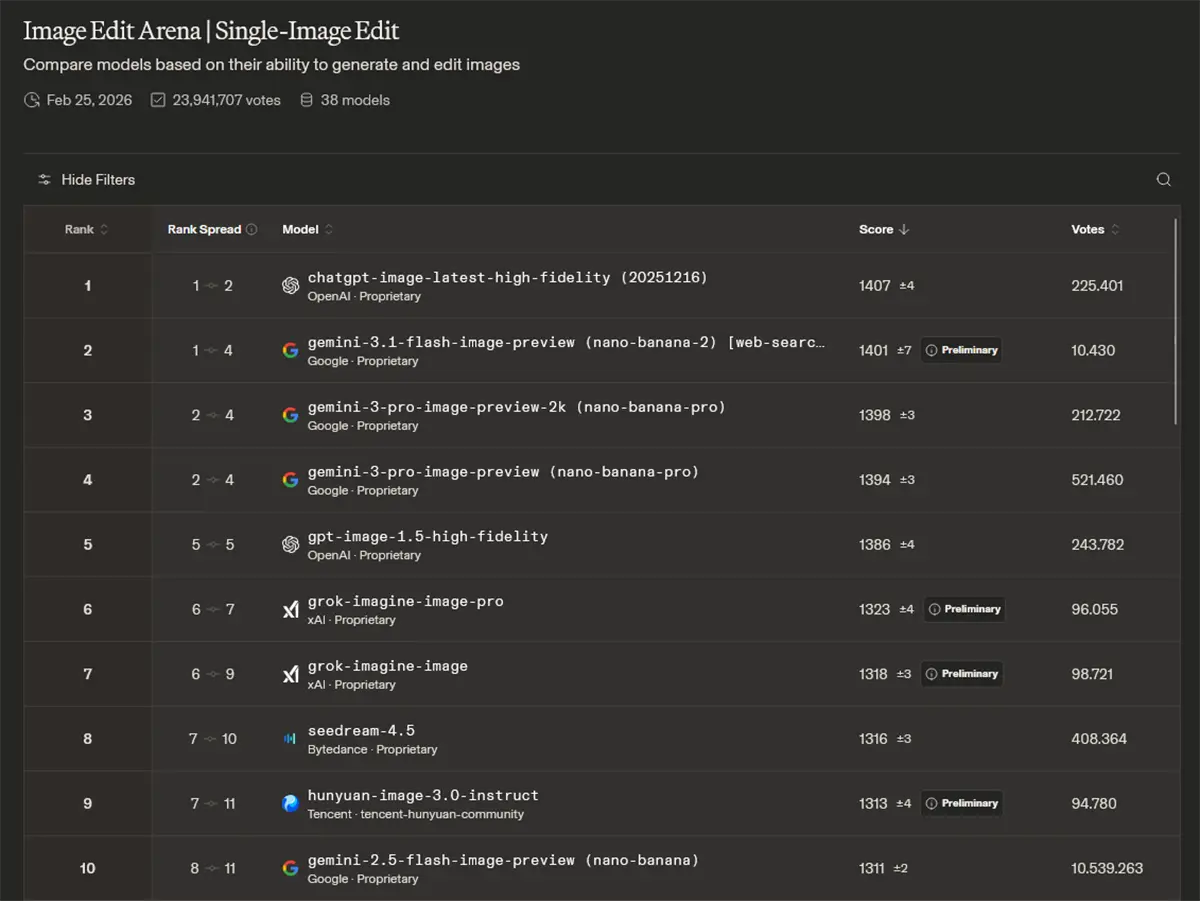Click the filters icon beside Hide Filters

44,179
